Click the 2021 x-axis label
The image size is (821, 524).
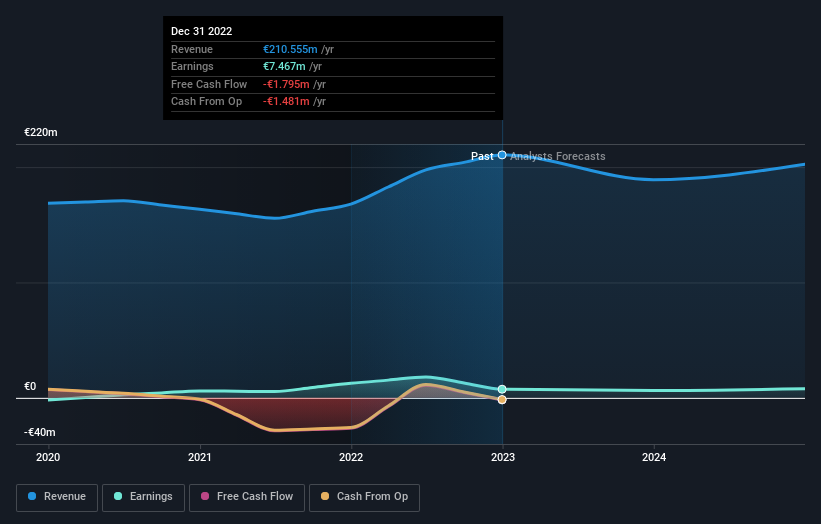pyautogui.click(x=199, y=457)
